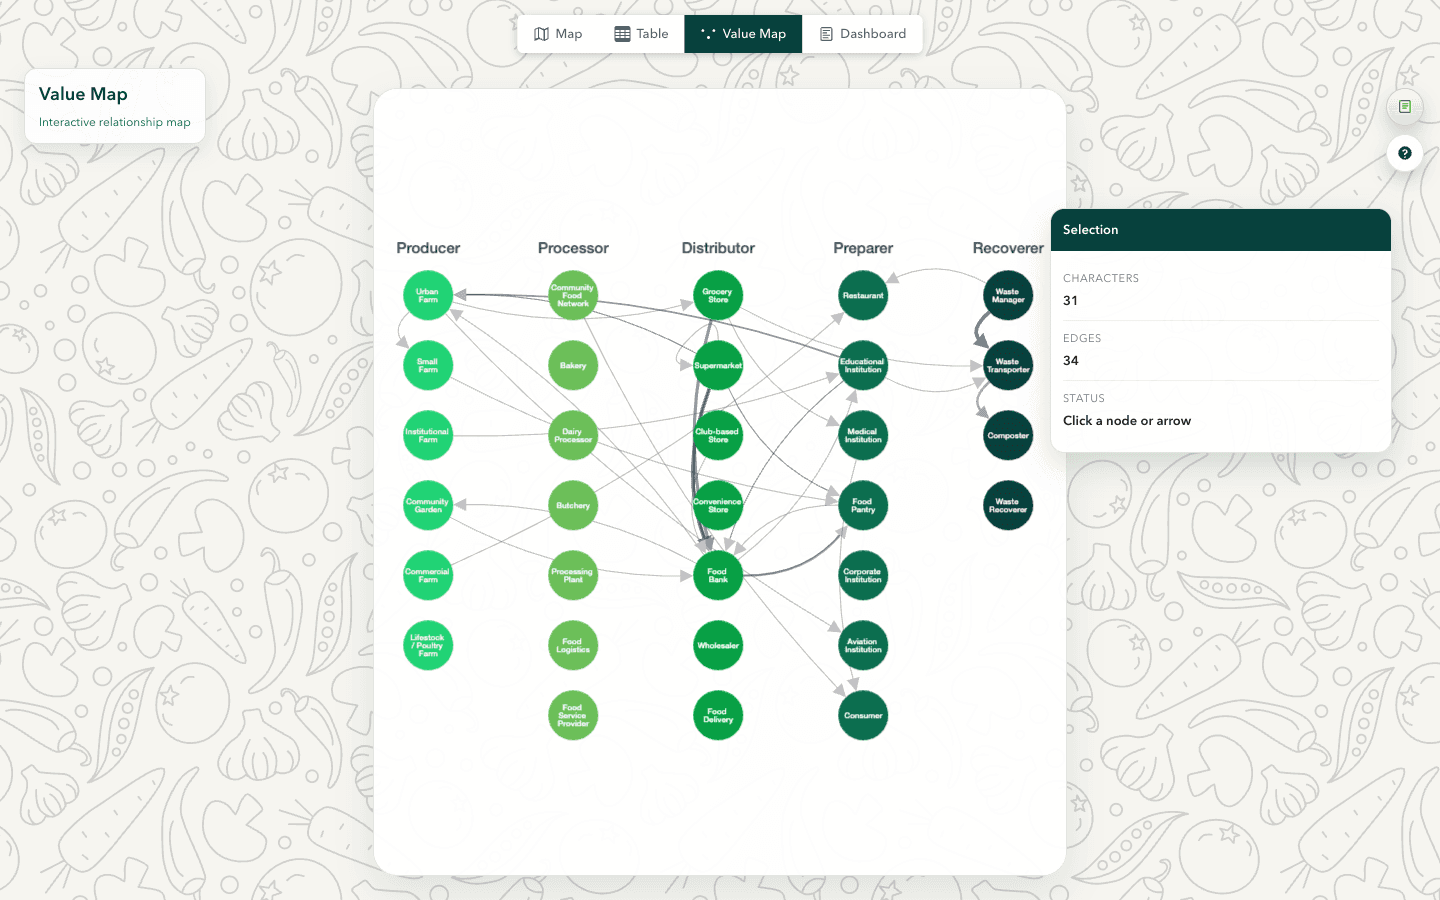Select the active Value Map tab
The width and height of the screenshot is (1440, 900).
click(743, 34)
